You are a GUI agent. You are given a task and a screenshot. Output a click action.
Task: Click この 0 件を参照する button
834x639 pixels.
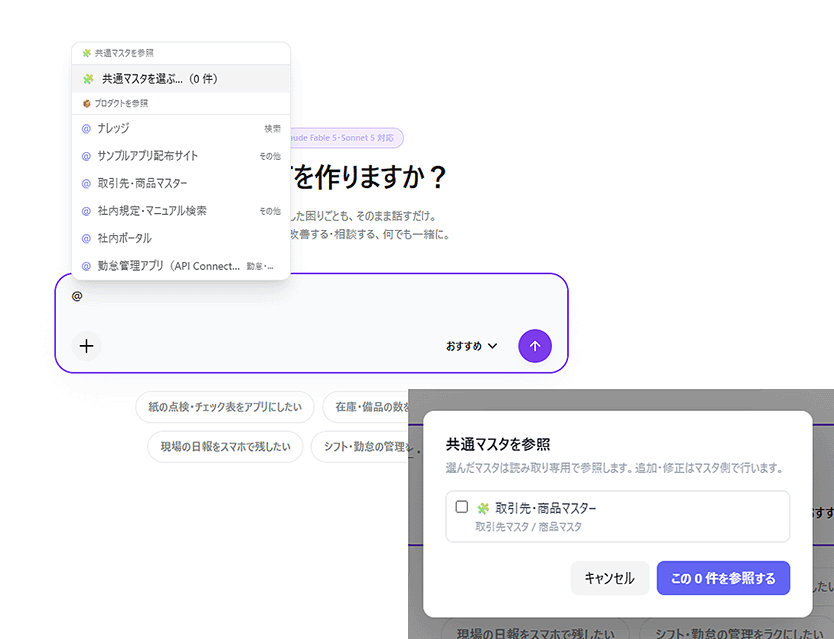pyautogui.click(x=723, y=578)
